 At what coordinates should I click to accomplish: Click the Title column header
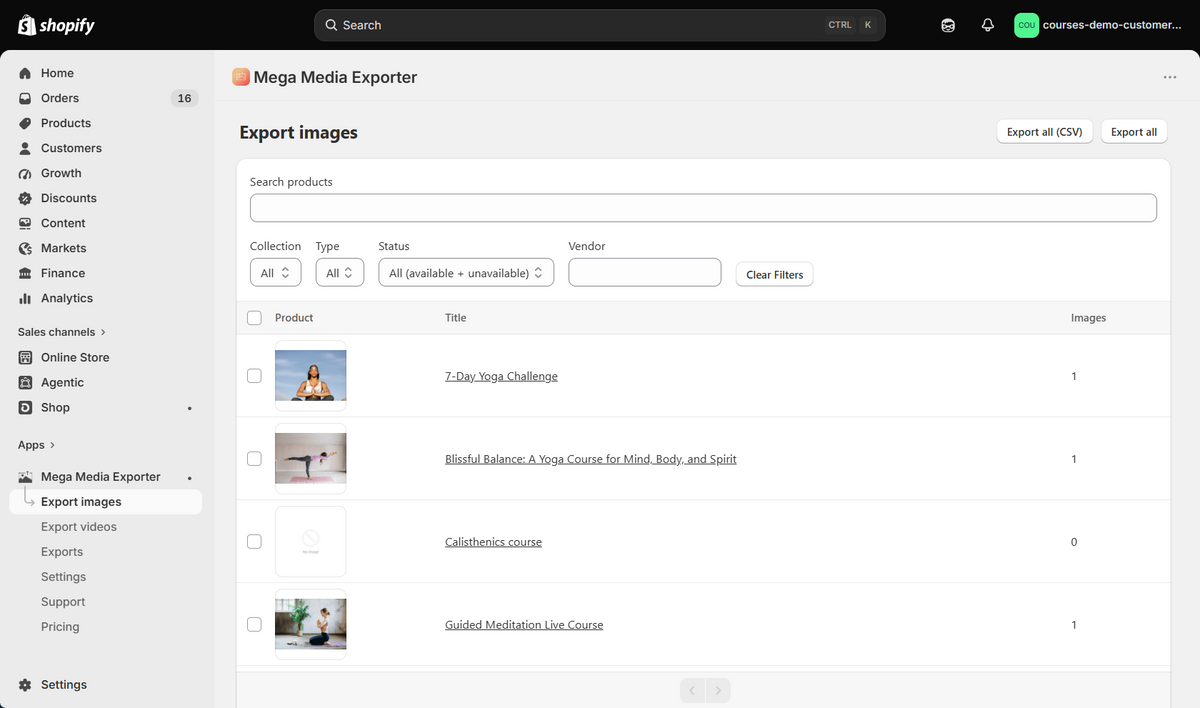pyautogui.click(x=455, y=318)
